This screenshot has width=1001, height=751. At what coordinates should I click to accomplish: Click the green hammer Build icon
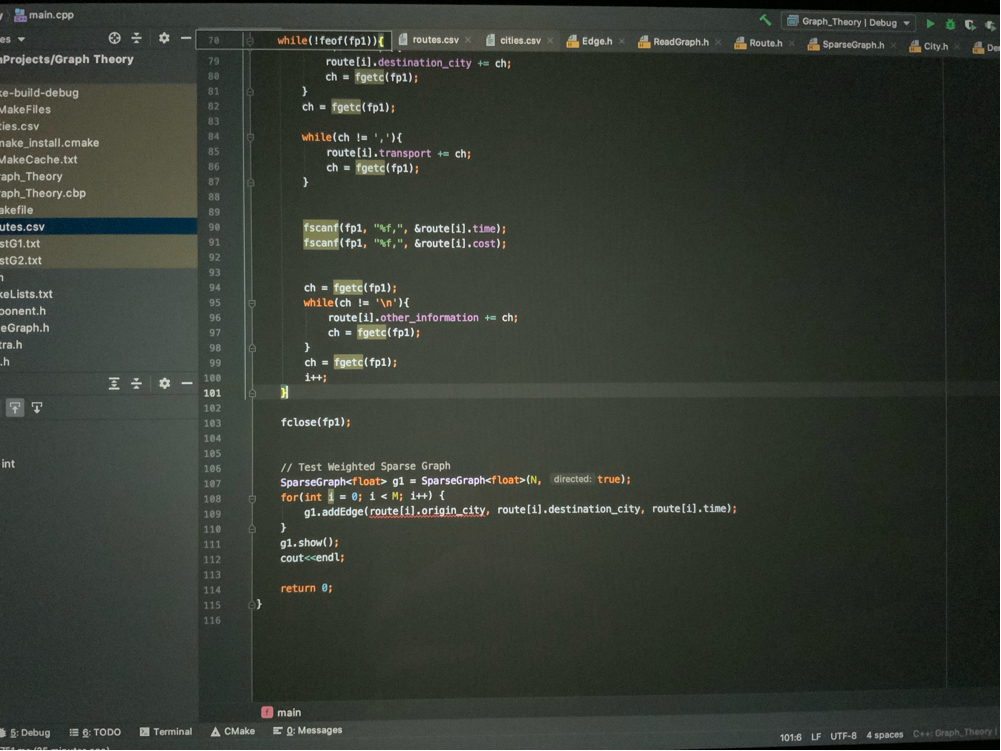[765, 20]
